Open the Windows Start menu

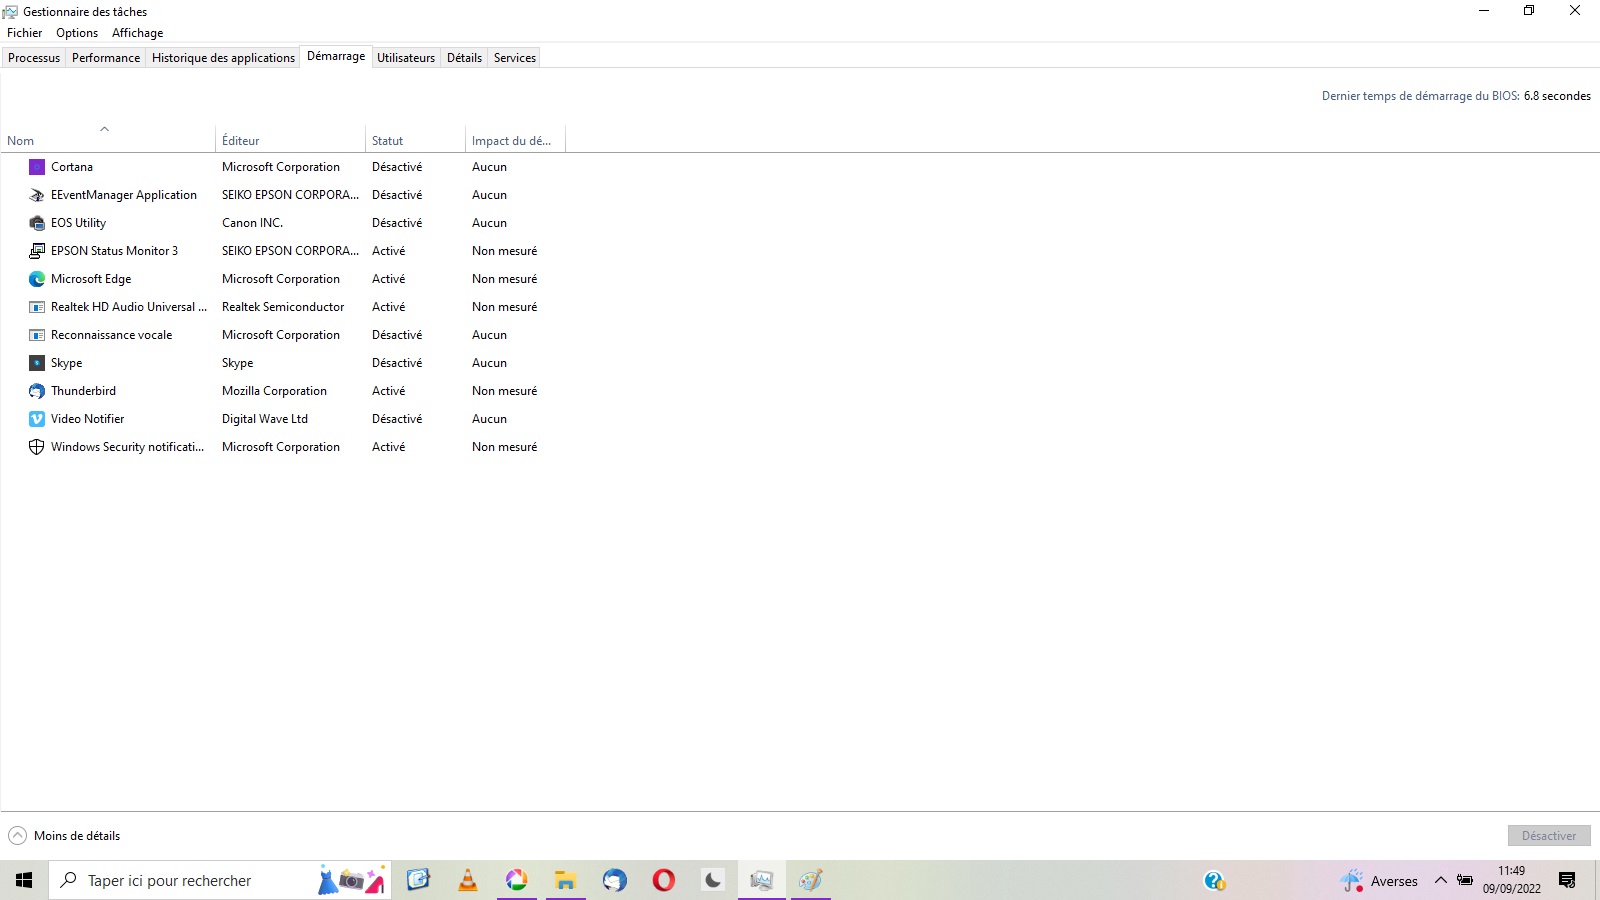24,880
